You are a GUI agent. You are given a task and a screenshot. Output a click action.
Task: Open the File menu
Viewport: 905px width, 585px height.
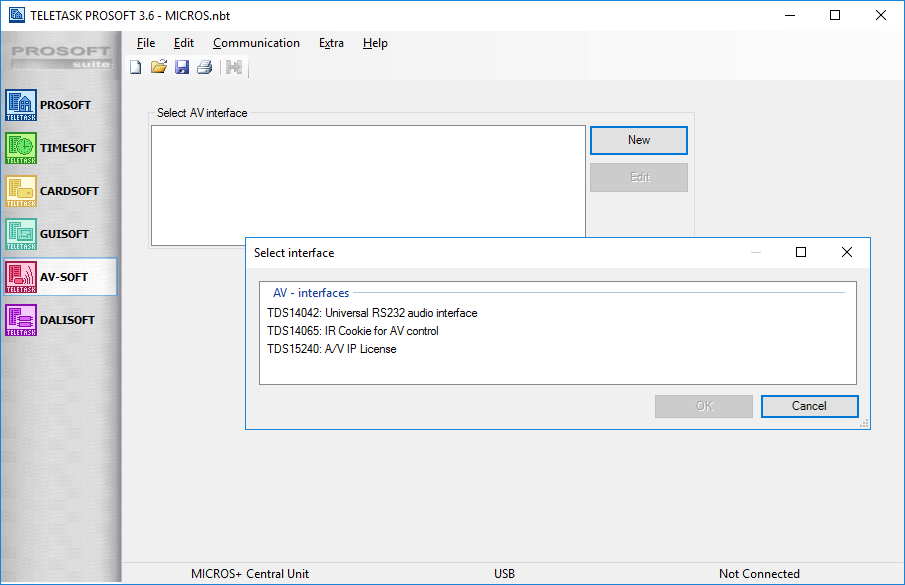tap(146, 43)
